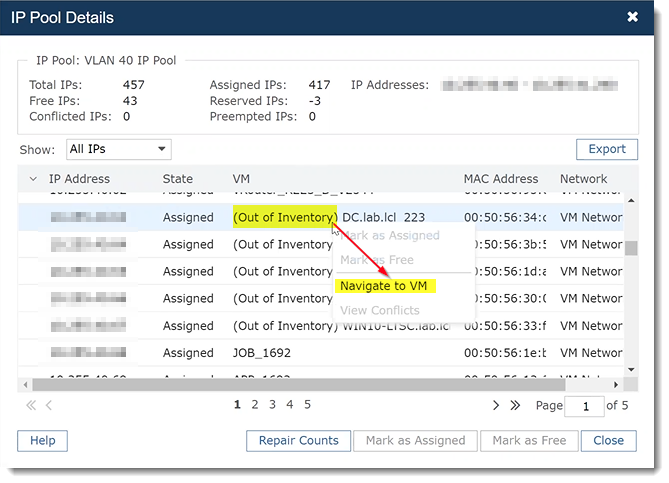Go to last page icon
This screenshot has width=669, height=483.
click(515, 405)
